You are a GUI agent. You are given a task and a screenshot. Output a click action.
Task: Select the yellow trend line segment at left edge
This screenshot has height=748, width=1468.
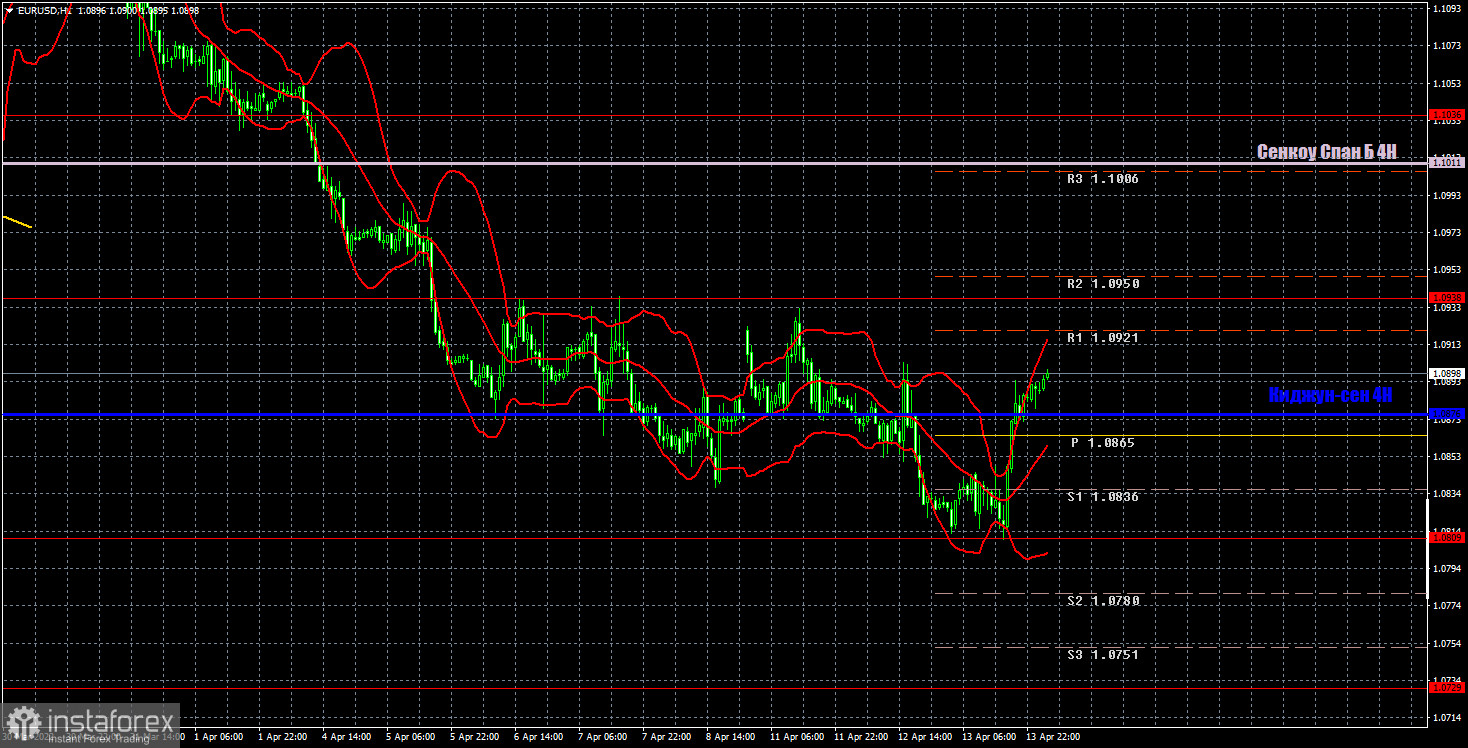click(17, 222)
